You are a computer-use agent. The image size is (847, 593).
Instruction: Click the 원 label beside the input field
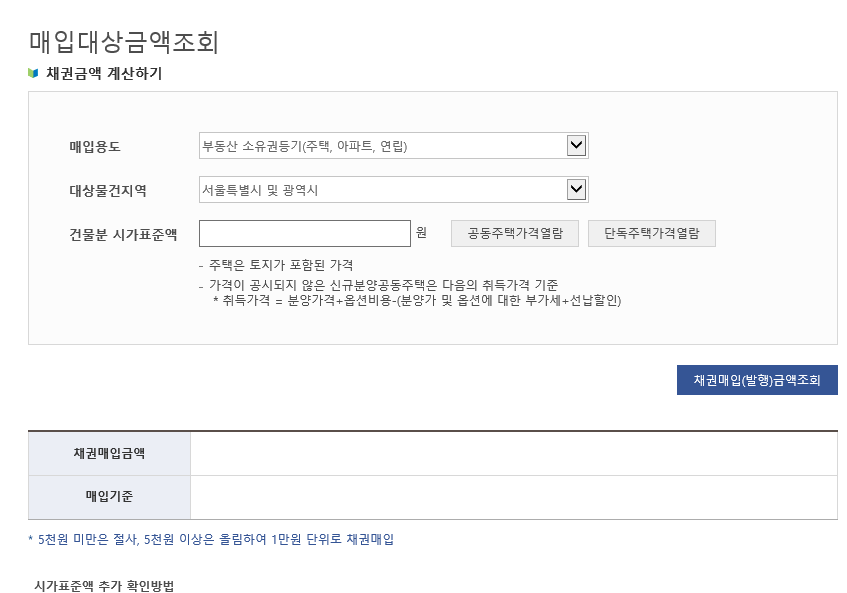point(421,233)
